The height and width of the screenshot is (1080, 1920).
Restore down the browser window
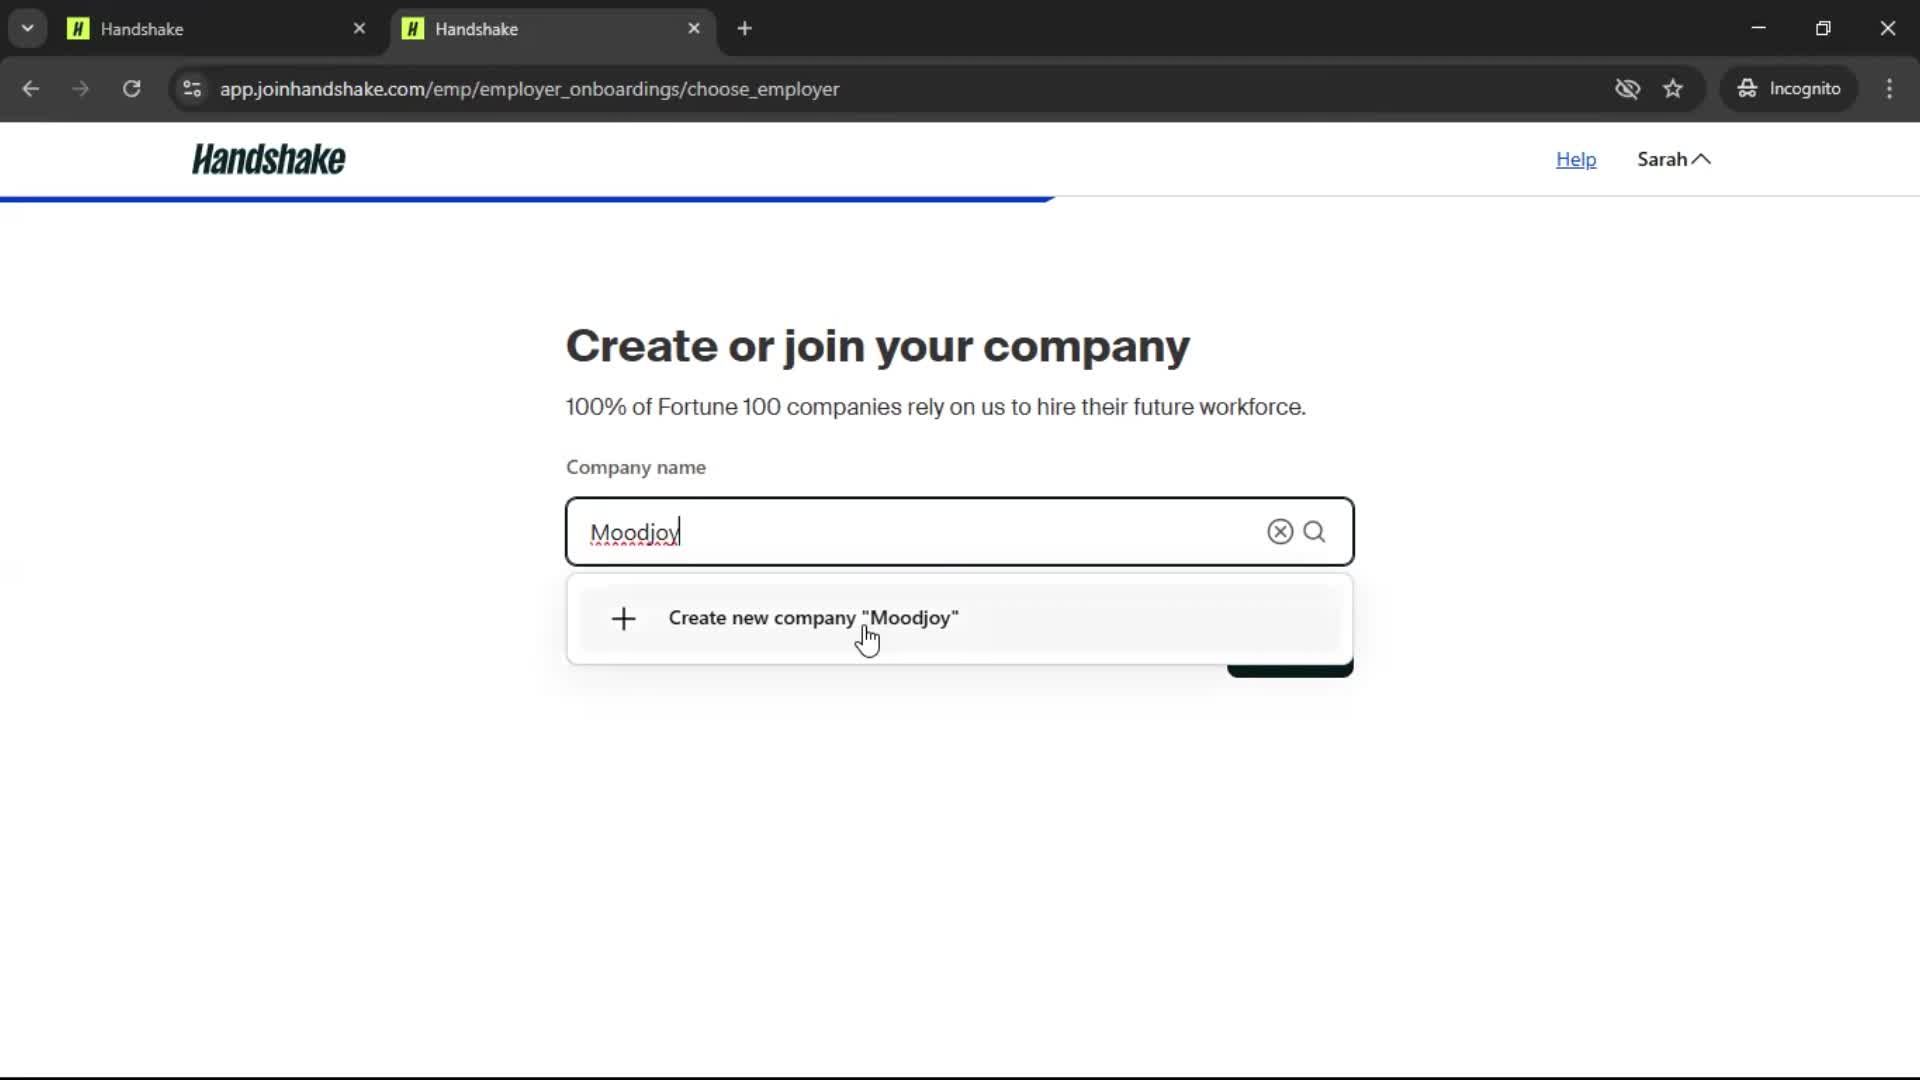pos(1823,28)
